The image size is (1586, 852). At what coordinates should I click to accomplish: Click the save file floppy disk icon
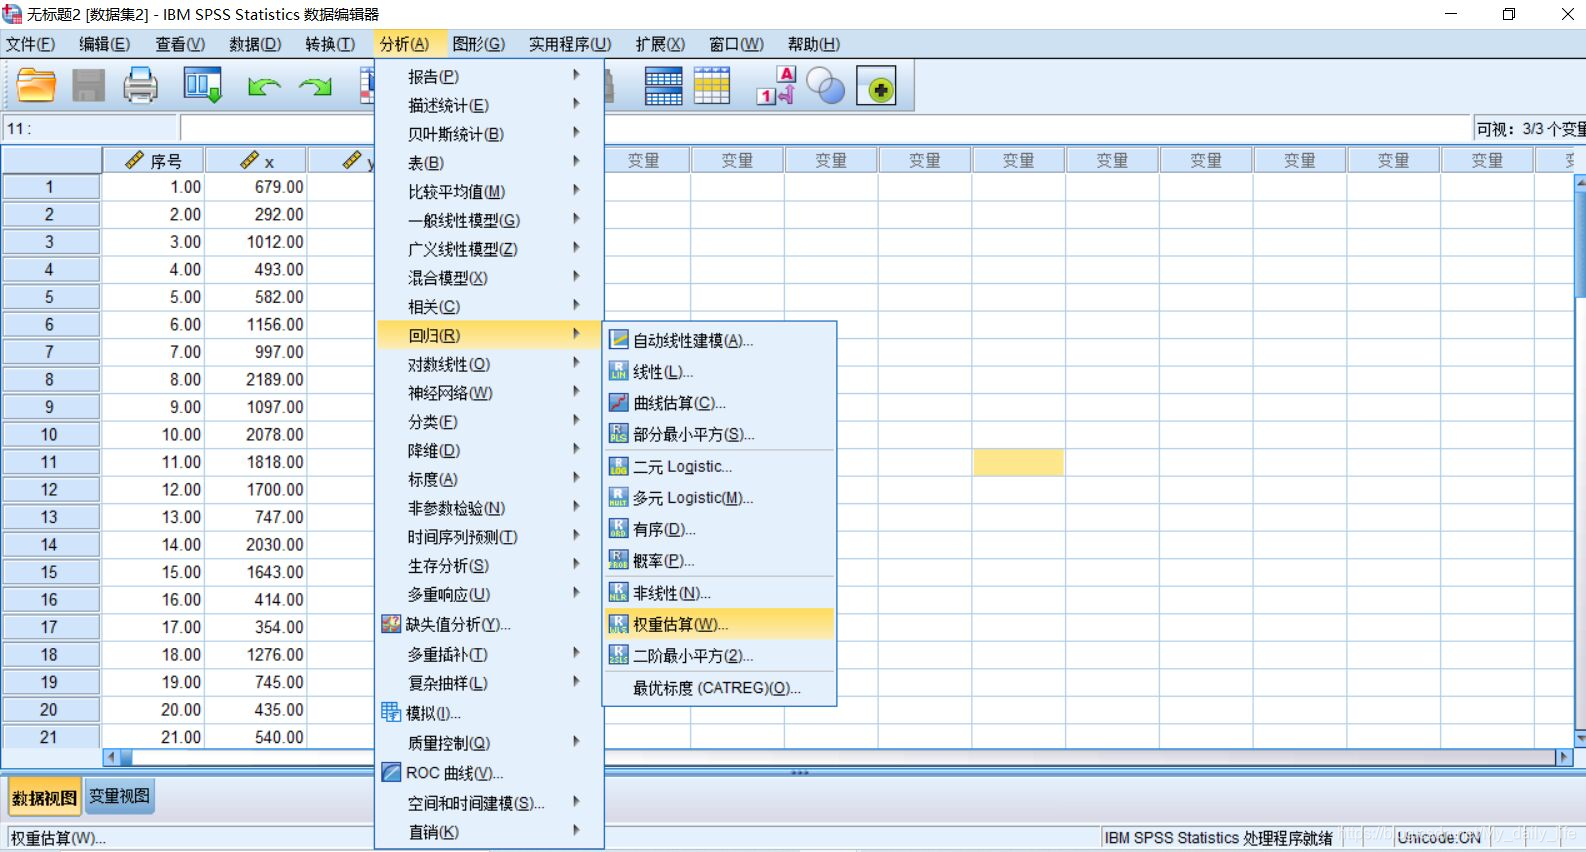point(88,86)
